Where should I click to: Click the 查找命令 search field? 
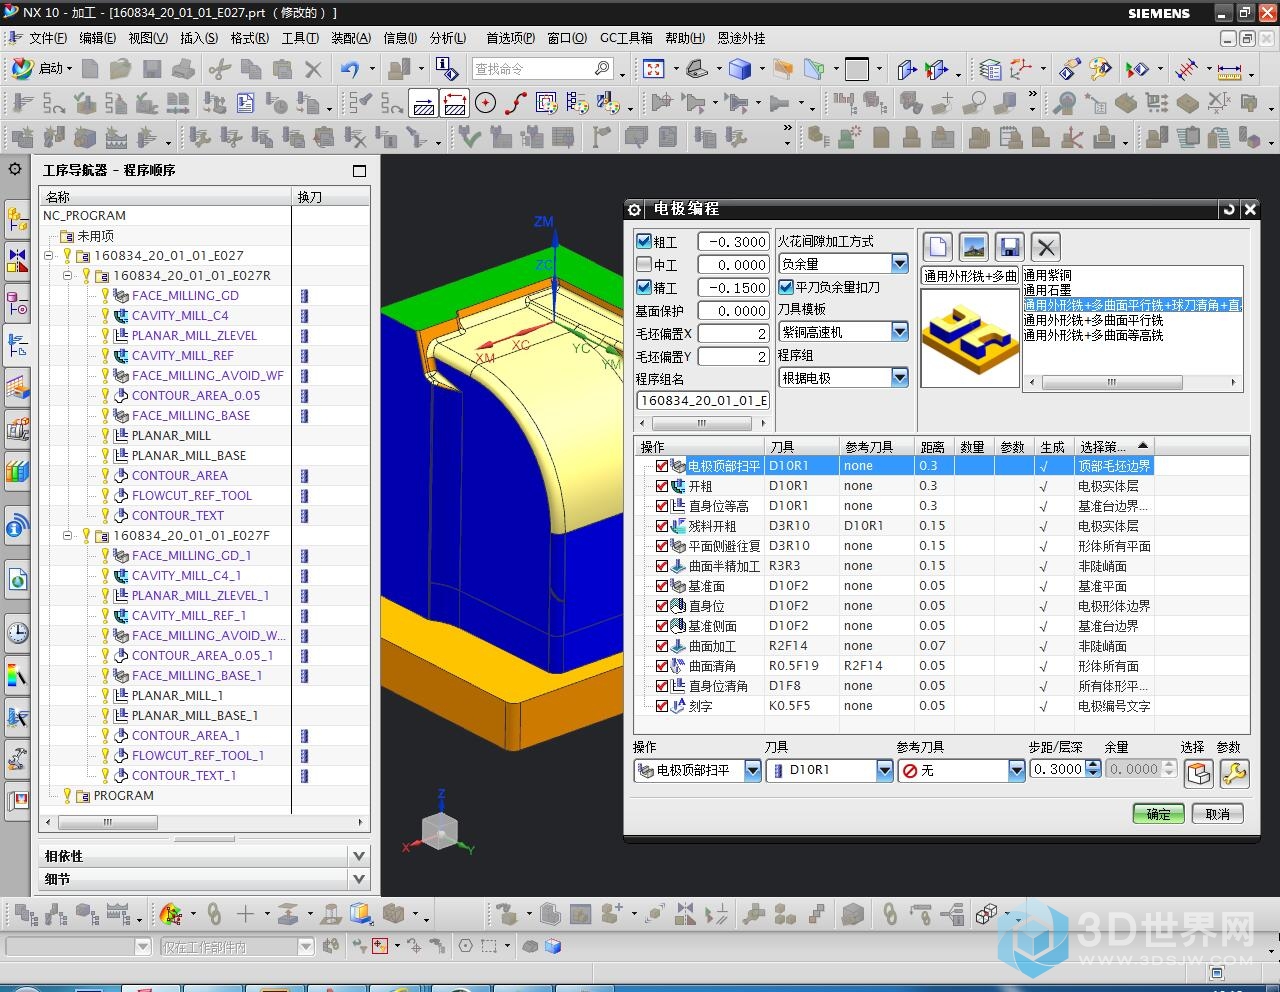point(543,69)
